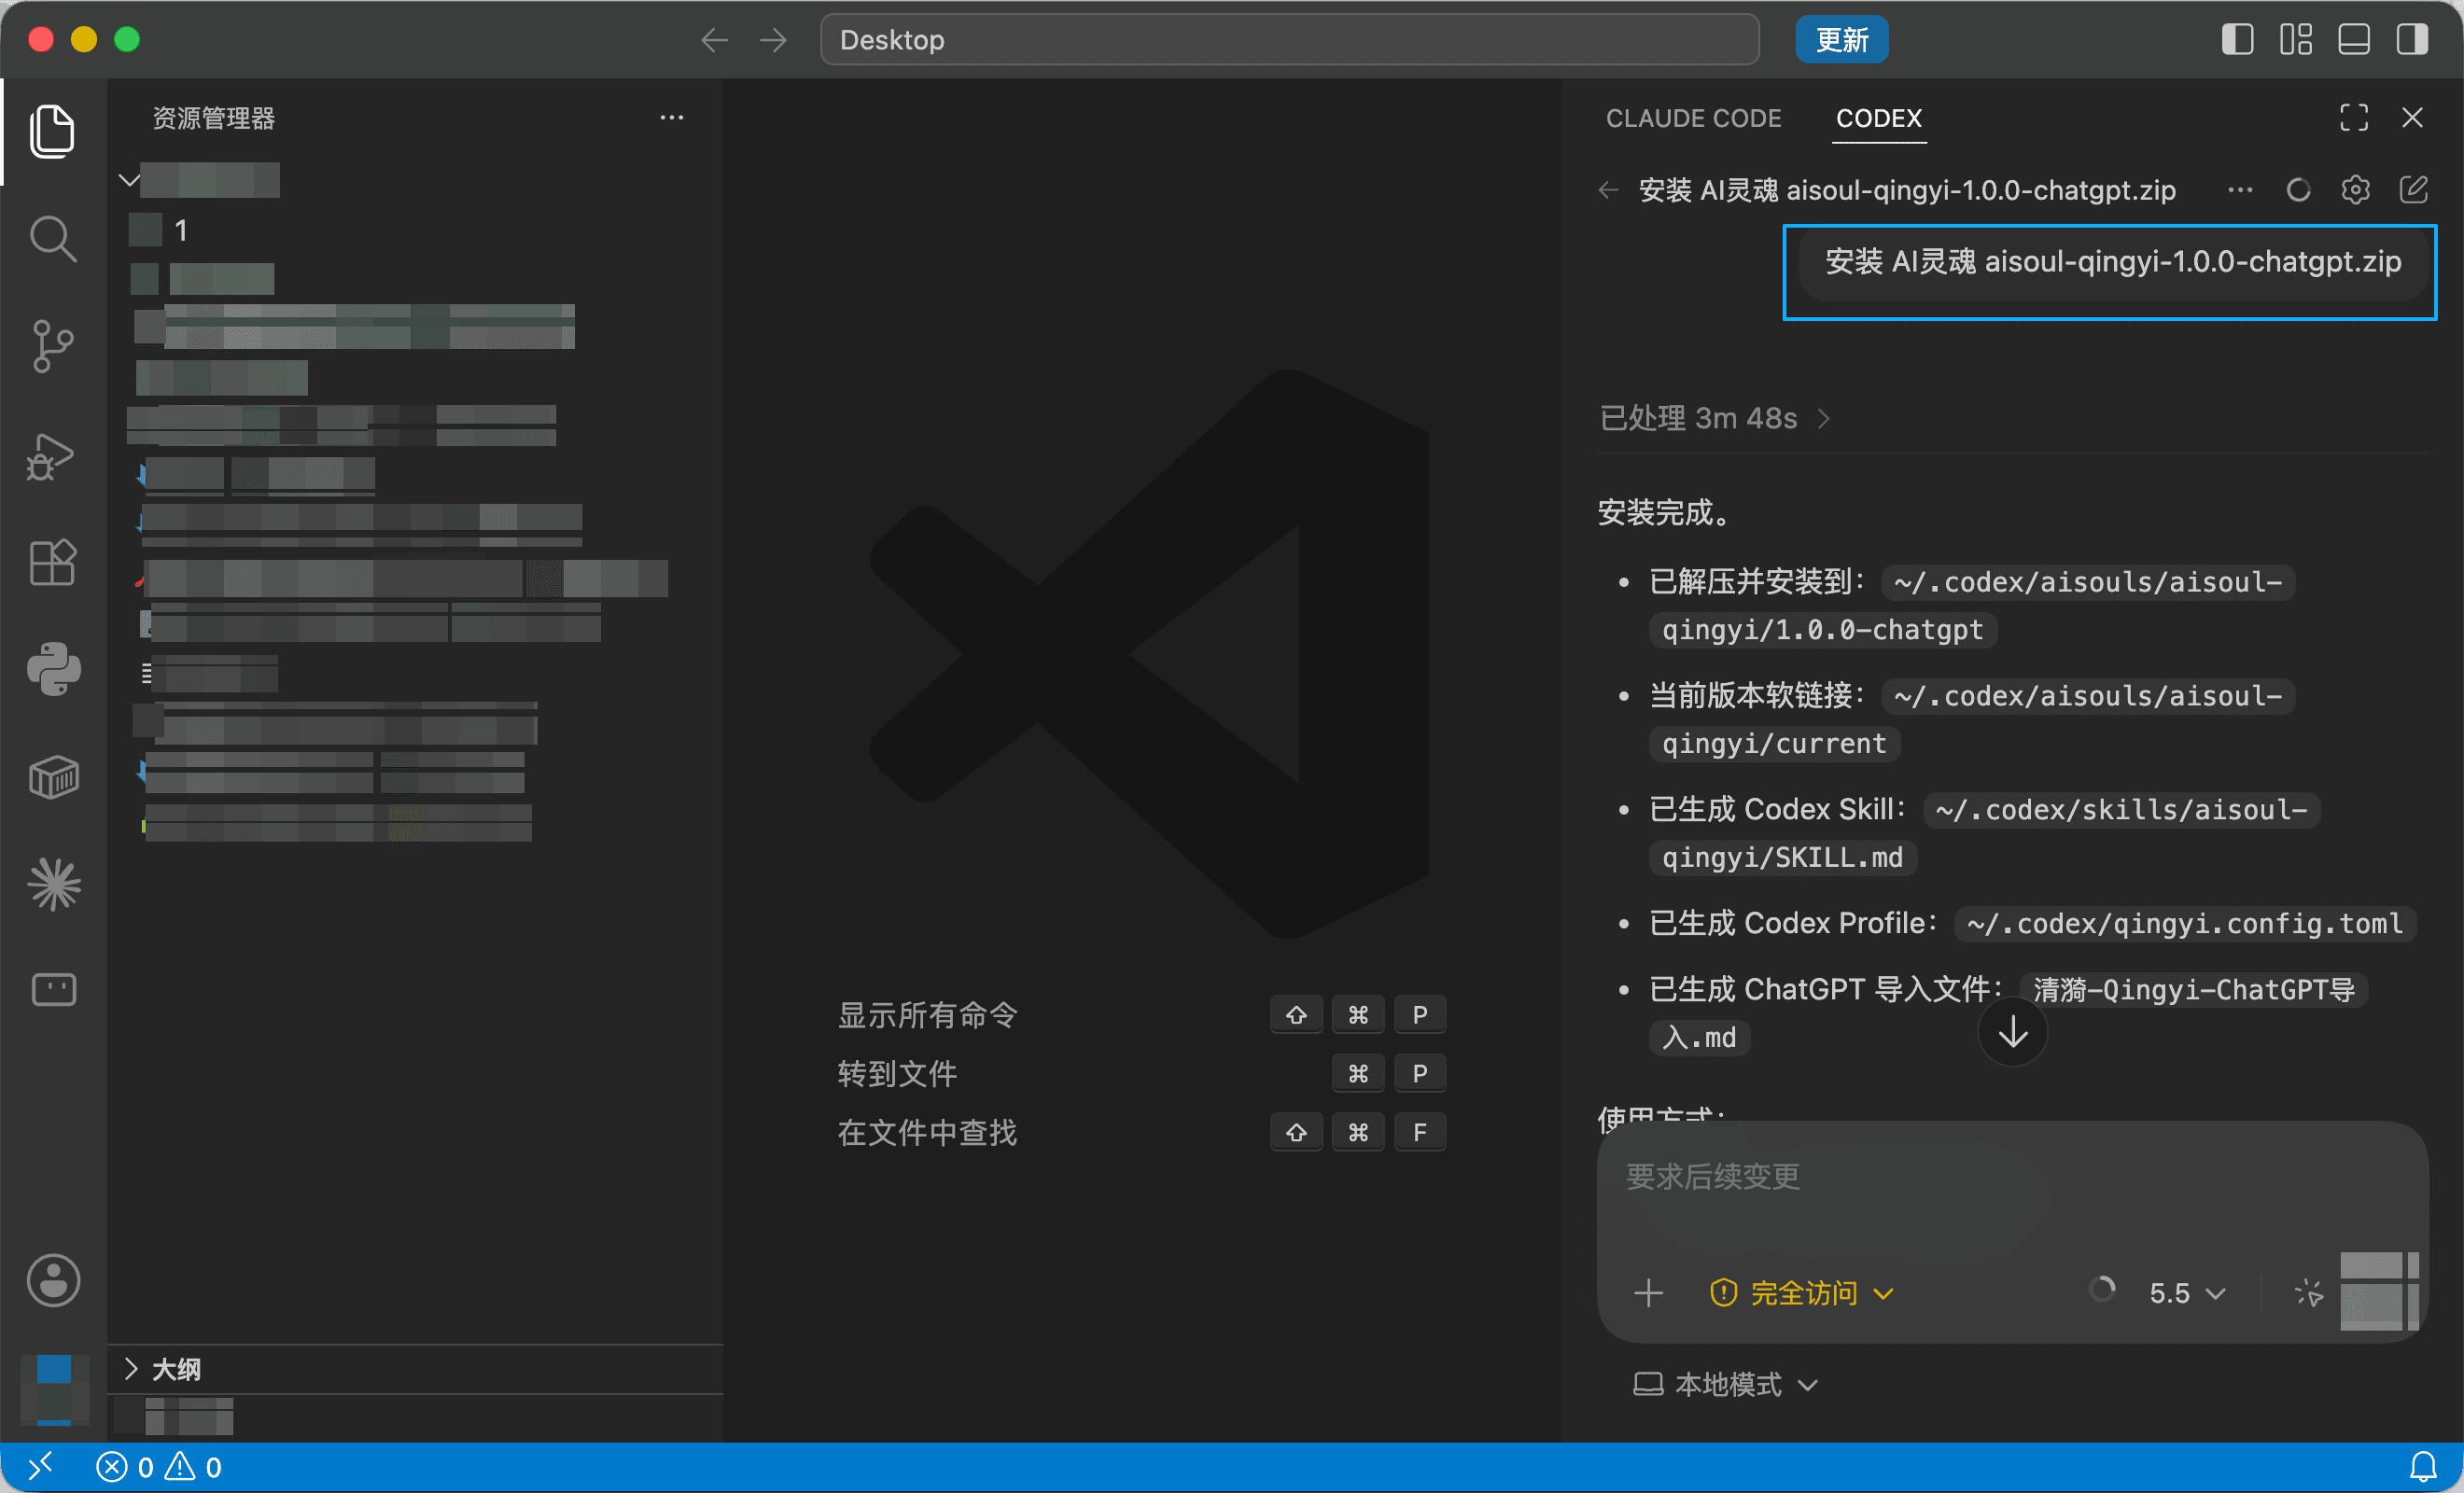This screenshot has width=2464, height=1493.
Task: Open the container box sidebar icon
Action: pos(53,777)
